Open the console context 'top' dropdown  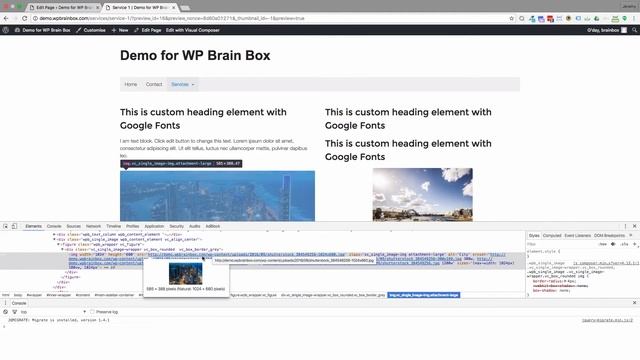(53, 312)
